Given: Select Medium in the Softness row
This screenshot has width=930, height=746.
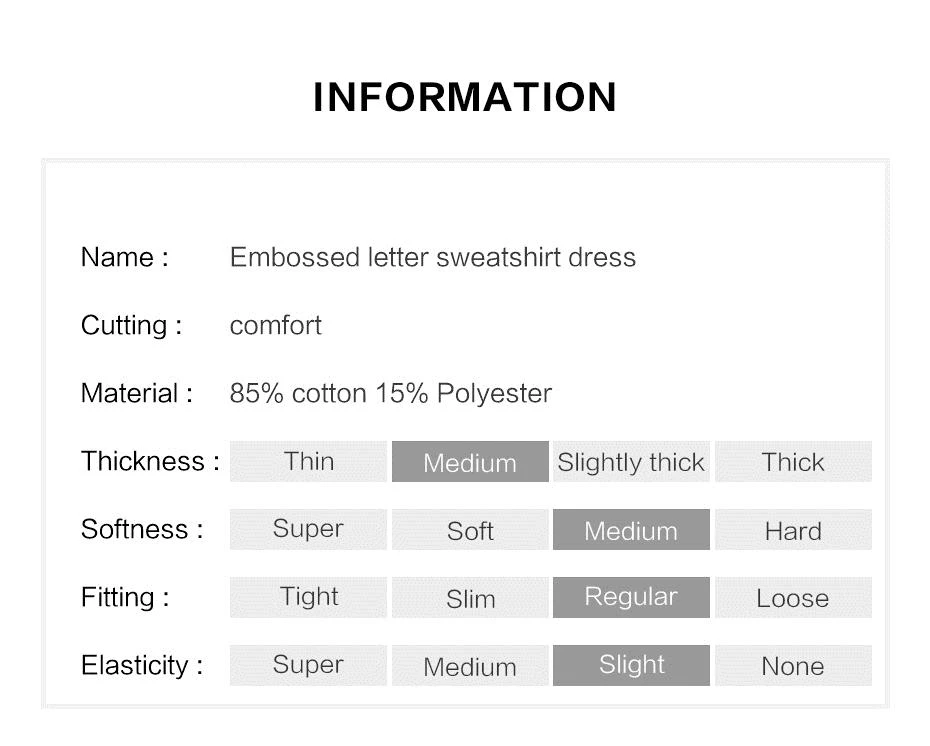Looking at the screenshot, I should (631, 529).
